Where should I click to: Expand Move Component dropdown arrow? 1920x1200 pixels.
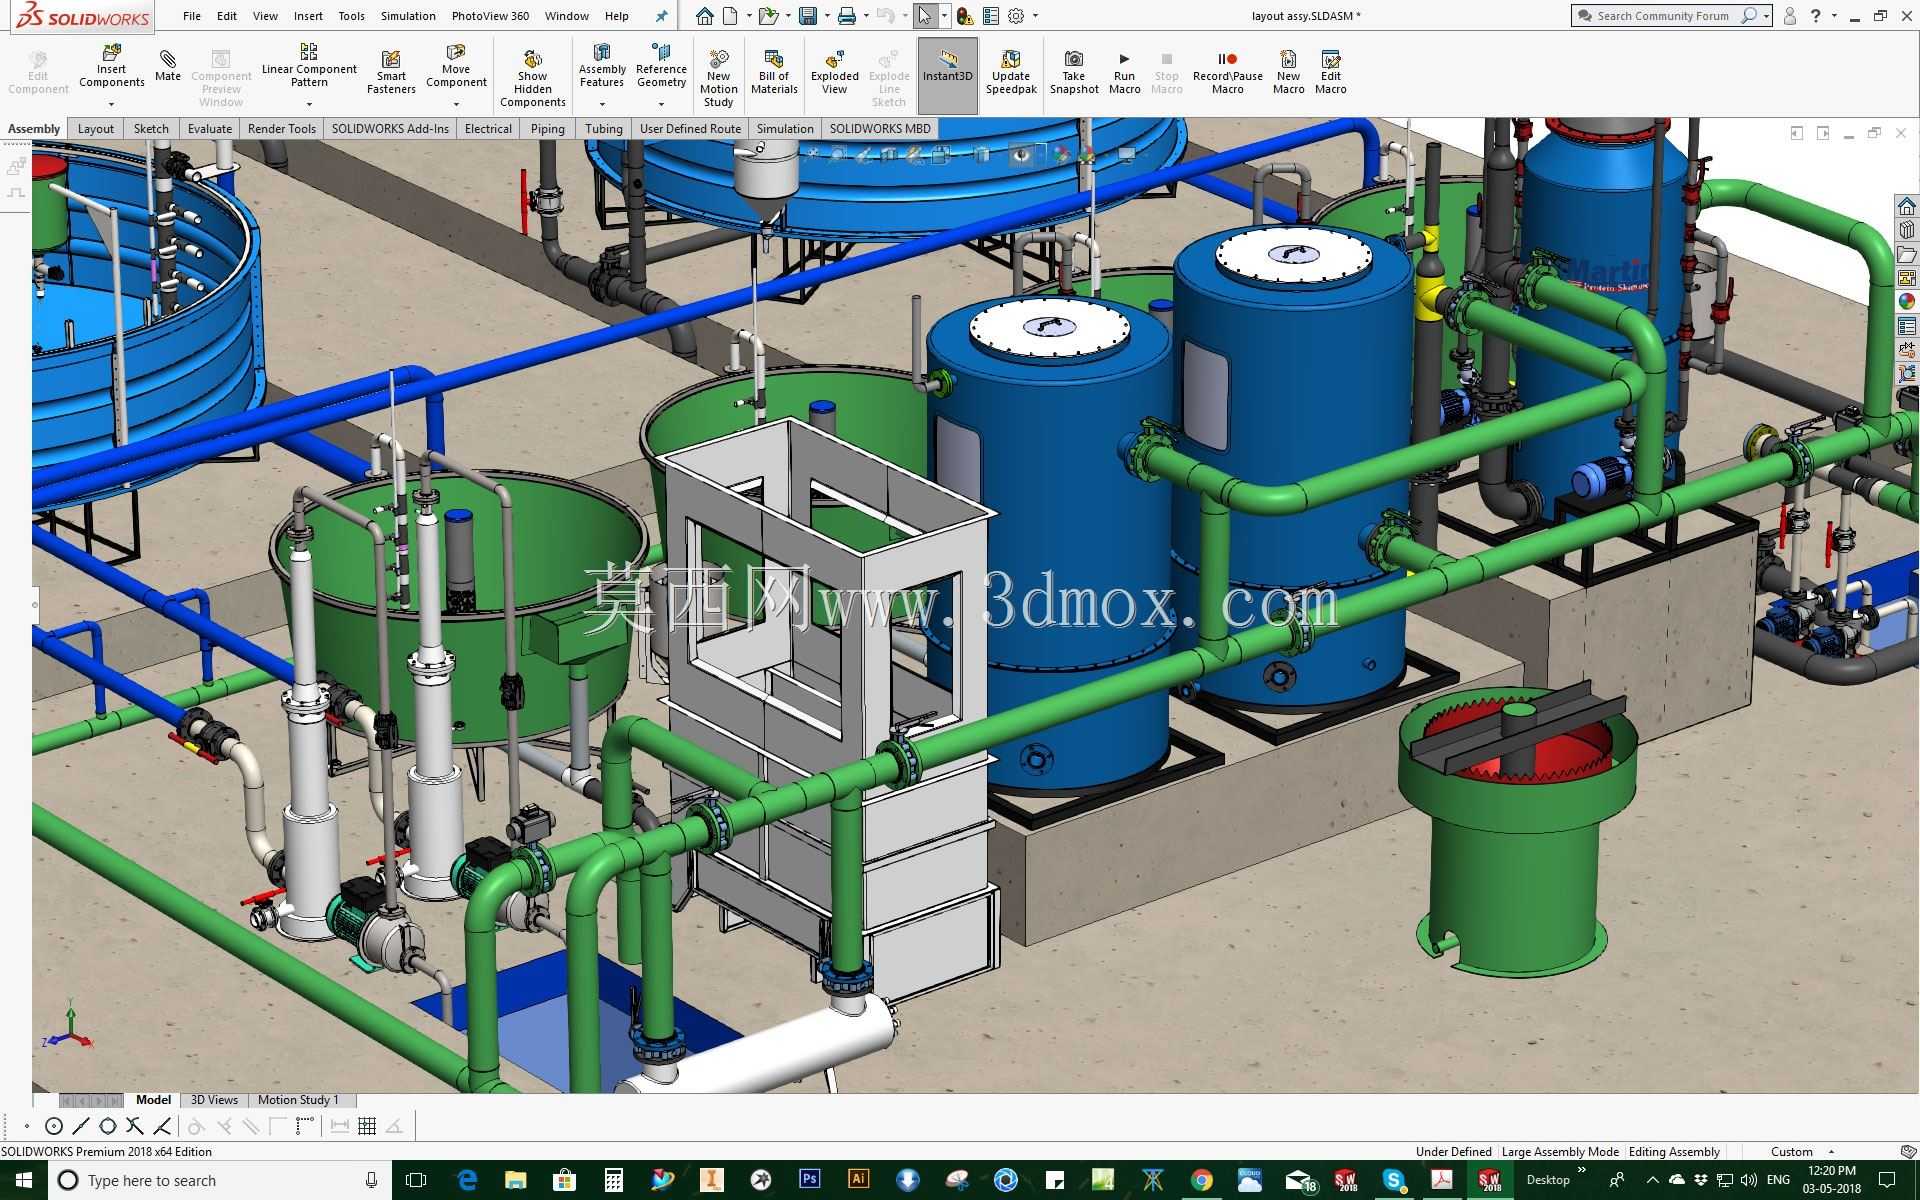click(456, 104)
